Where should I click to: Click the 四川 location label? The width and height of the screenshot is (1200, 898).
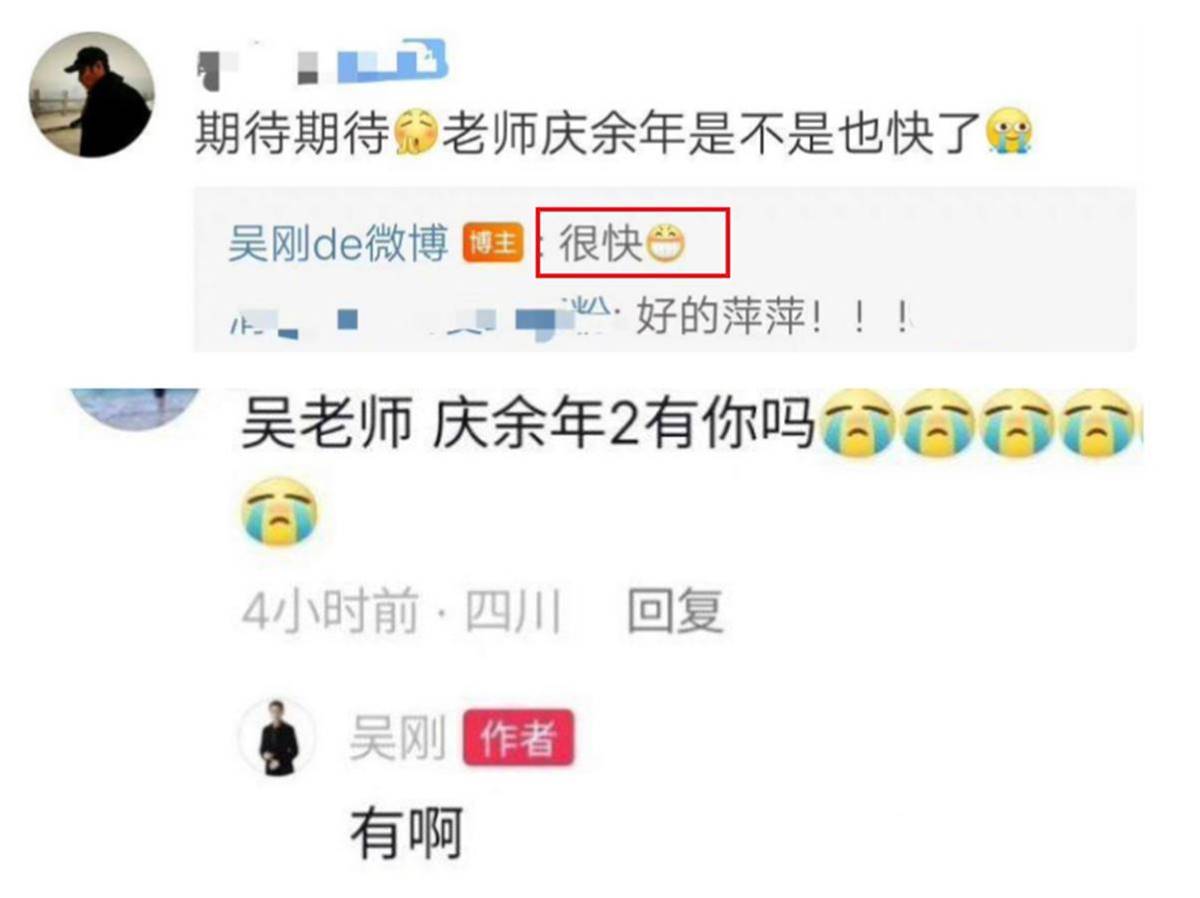[513, 611]
